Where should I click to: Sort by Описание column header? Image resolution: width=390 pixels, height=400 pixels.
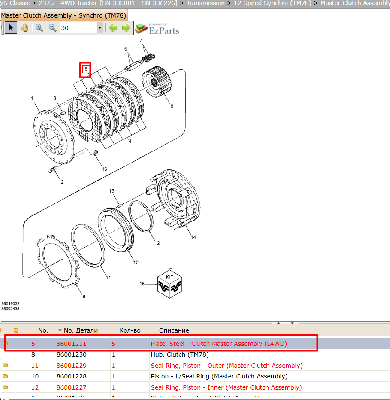(x=174, y=331)
